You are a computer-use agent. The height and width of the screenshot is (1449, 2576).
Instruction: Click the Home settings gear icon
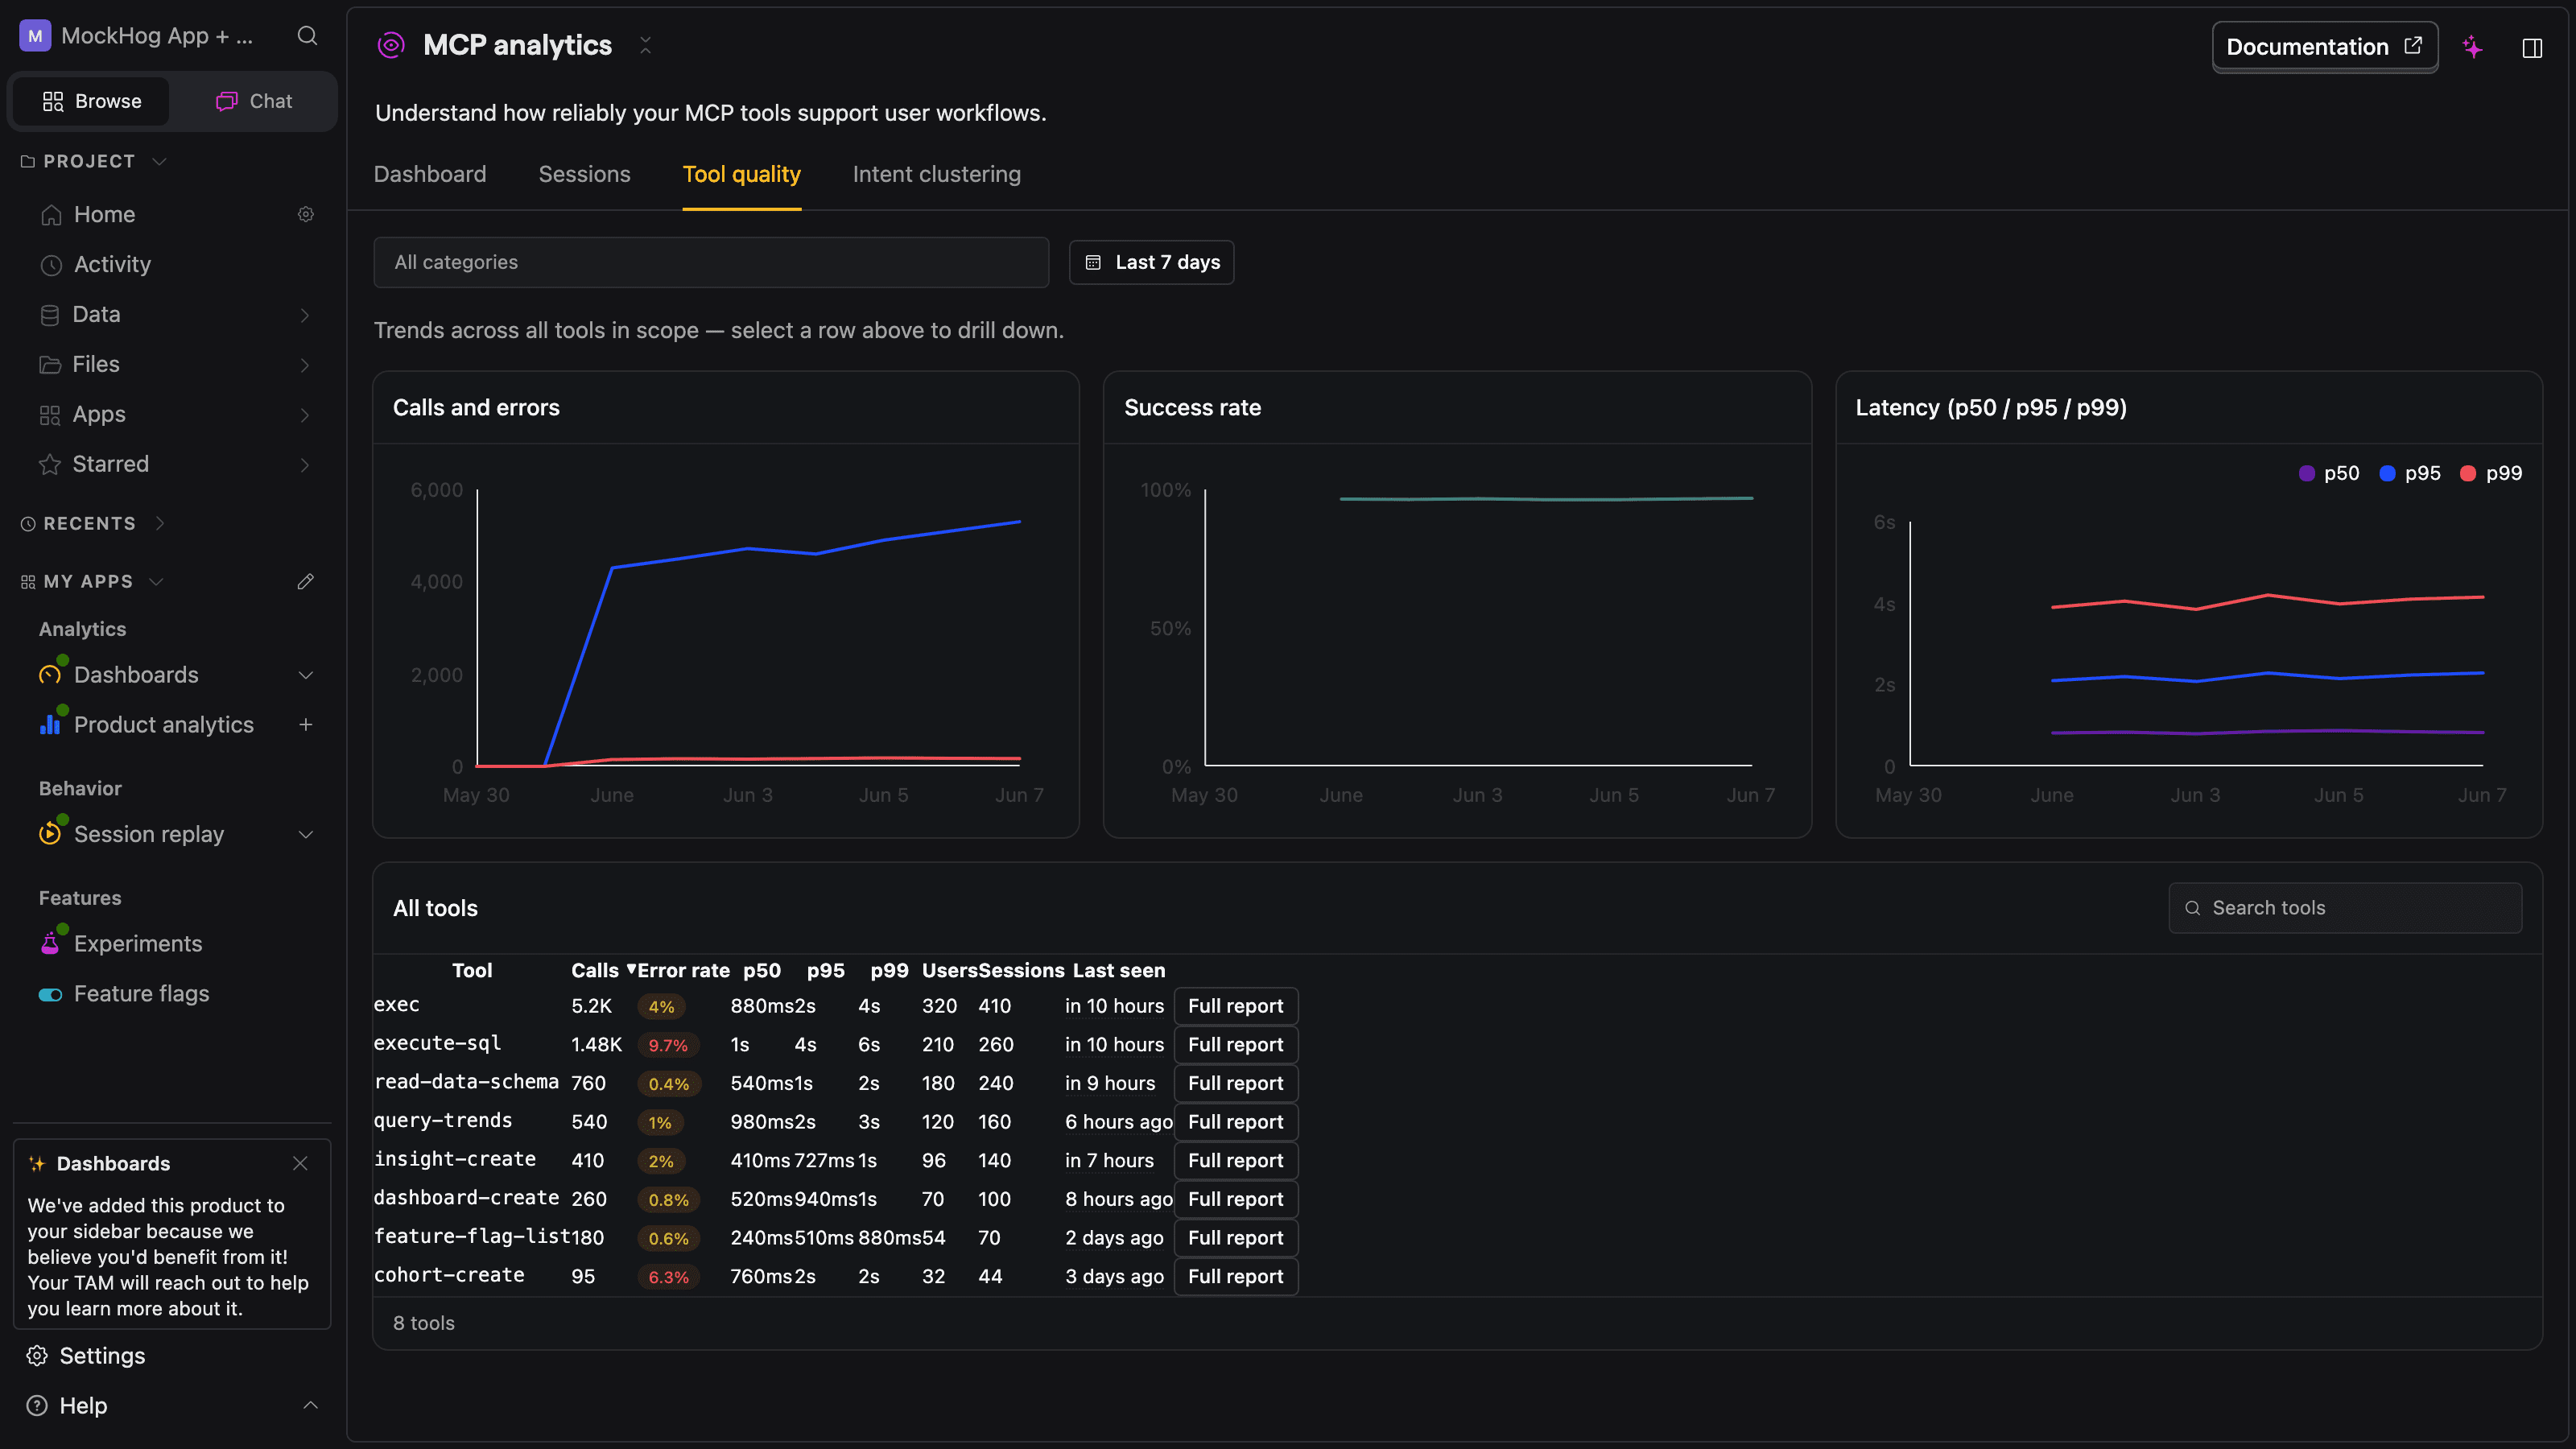[x=306, y=214]
